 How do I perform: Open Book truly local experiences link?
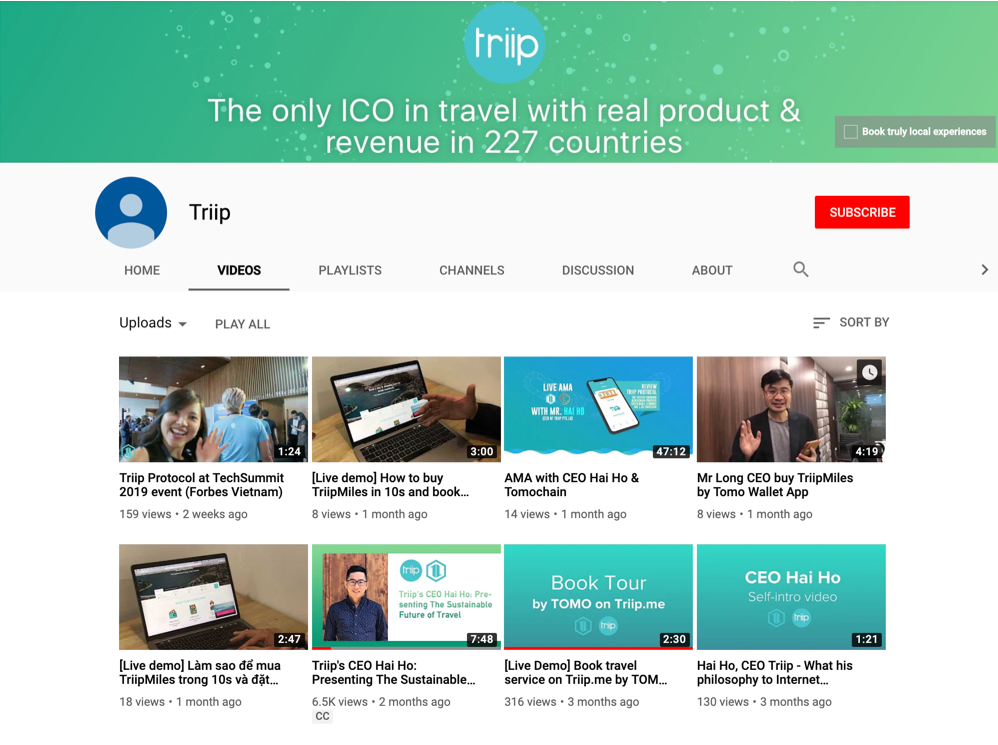[915, 132]
